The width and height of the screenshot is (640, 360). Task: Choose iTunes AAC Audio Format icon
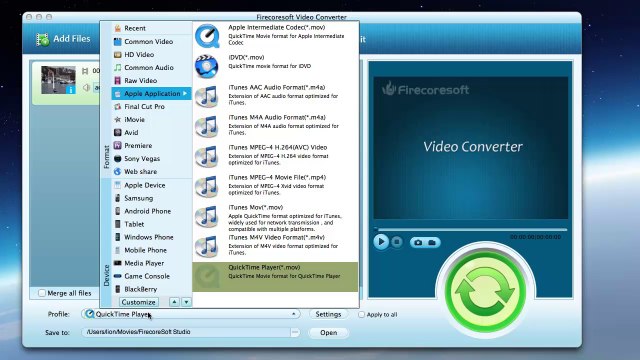tap(207, 96)
